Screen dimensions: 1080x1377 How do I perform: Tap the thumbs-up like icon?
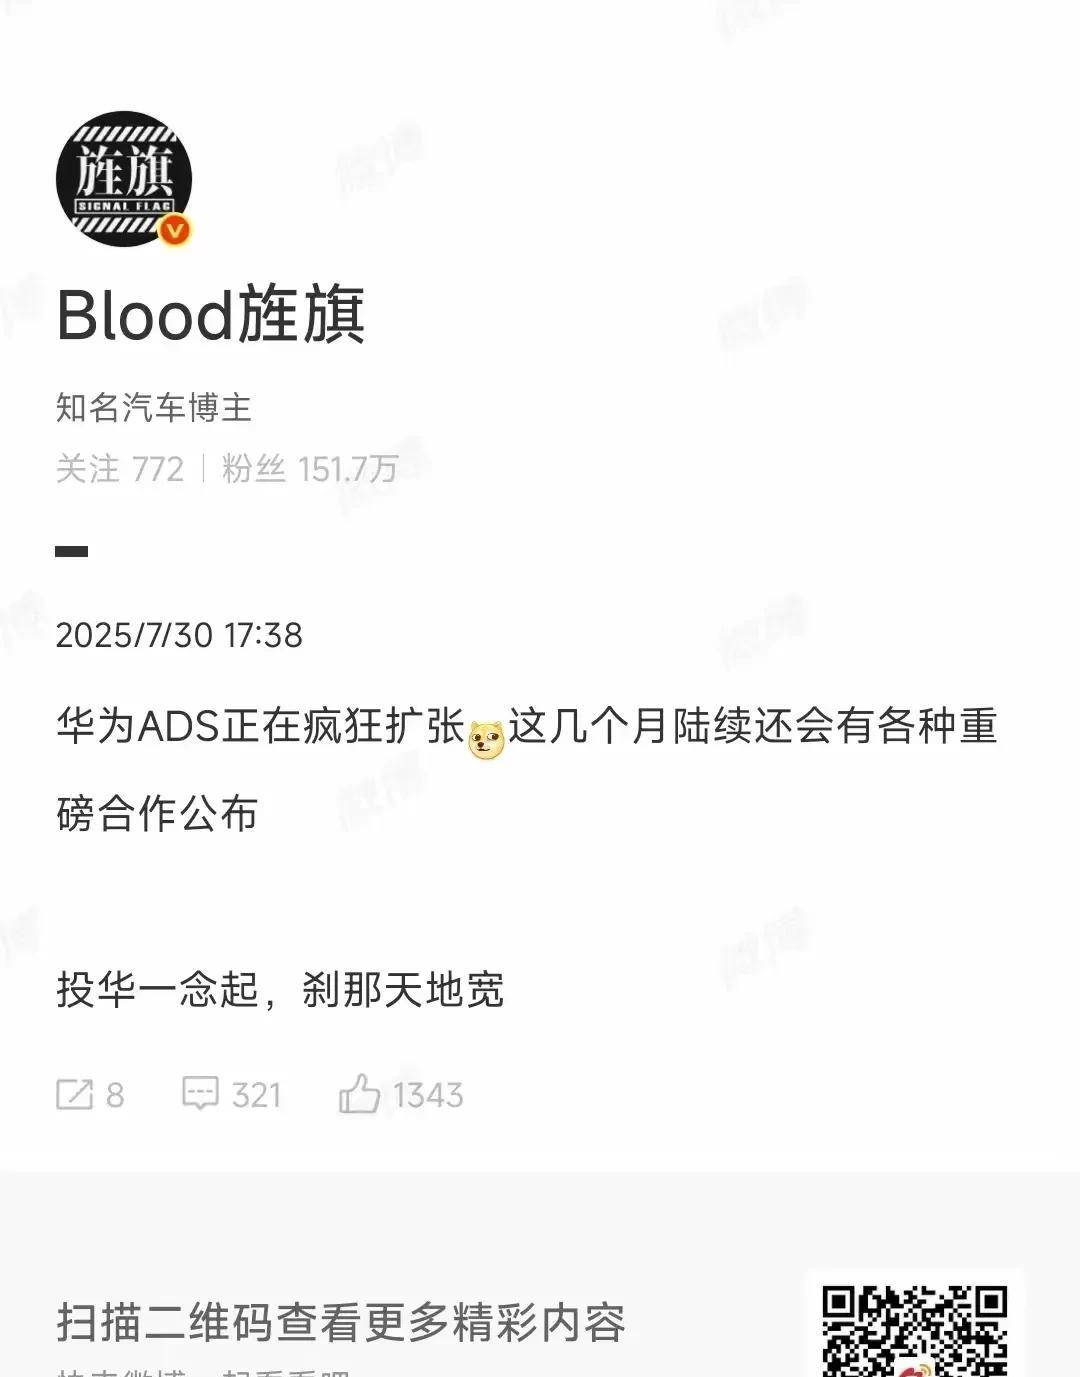359,1093
